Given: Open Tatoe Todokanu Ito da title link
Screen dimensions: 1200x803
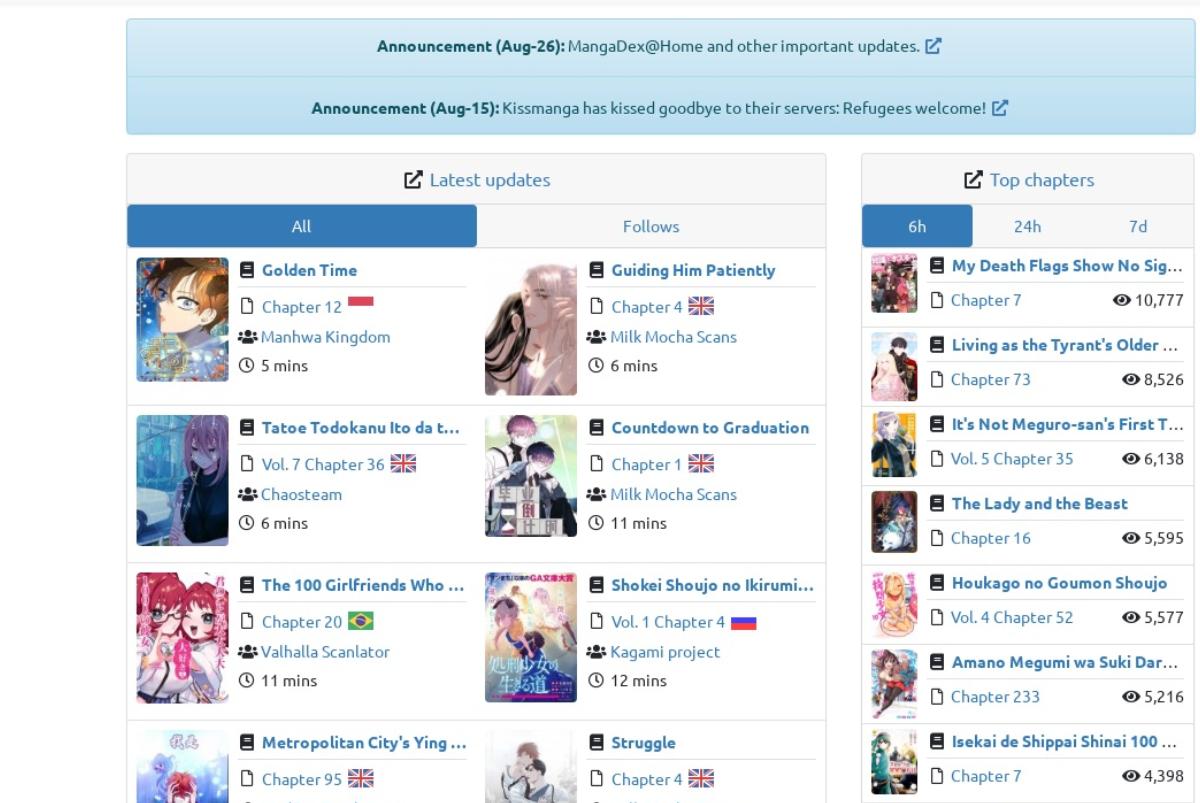Looking at the screenshot, I should pyautogui.click(x=361, y=428).
